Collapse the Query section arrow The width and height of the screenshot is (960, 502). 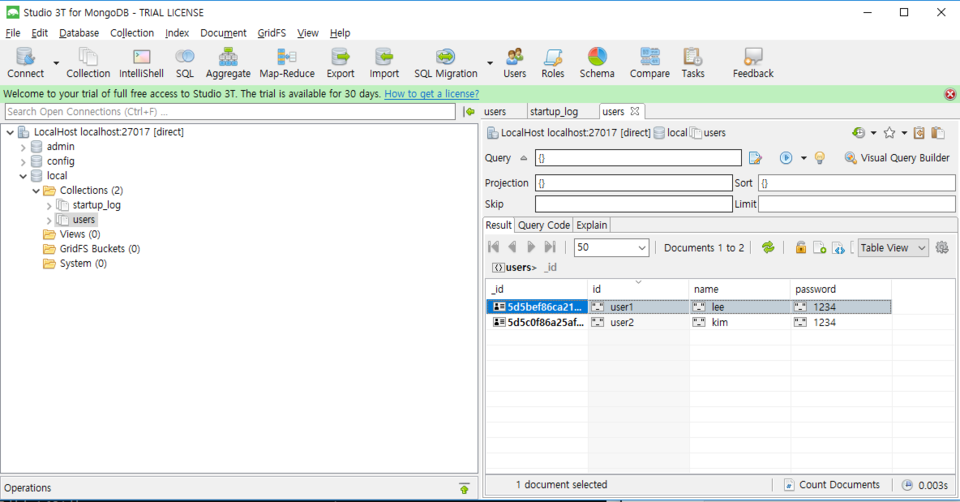[523, 158]
